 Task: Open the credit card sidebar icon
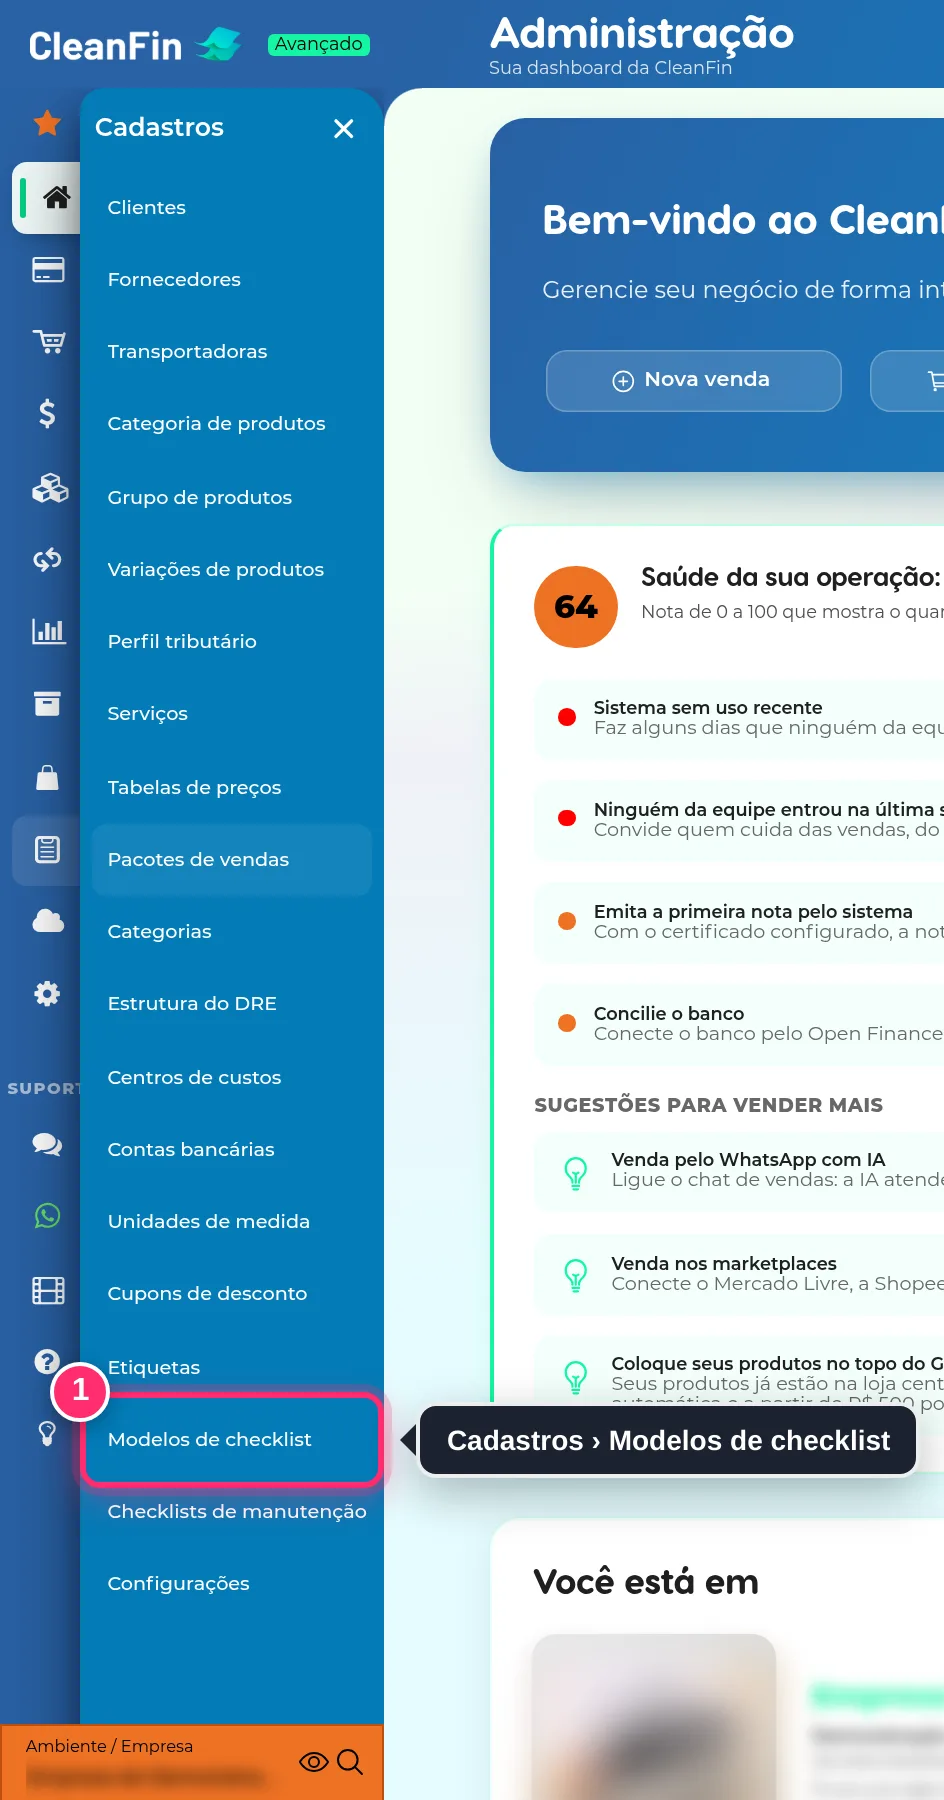(x=47, y=269)
